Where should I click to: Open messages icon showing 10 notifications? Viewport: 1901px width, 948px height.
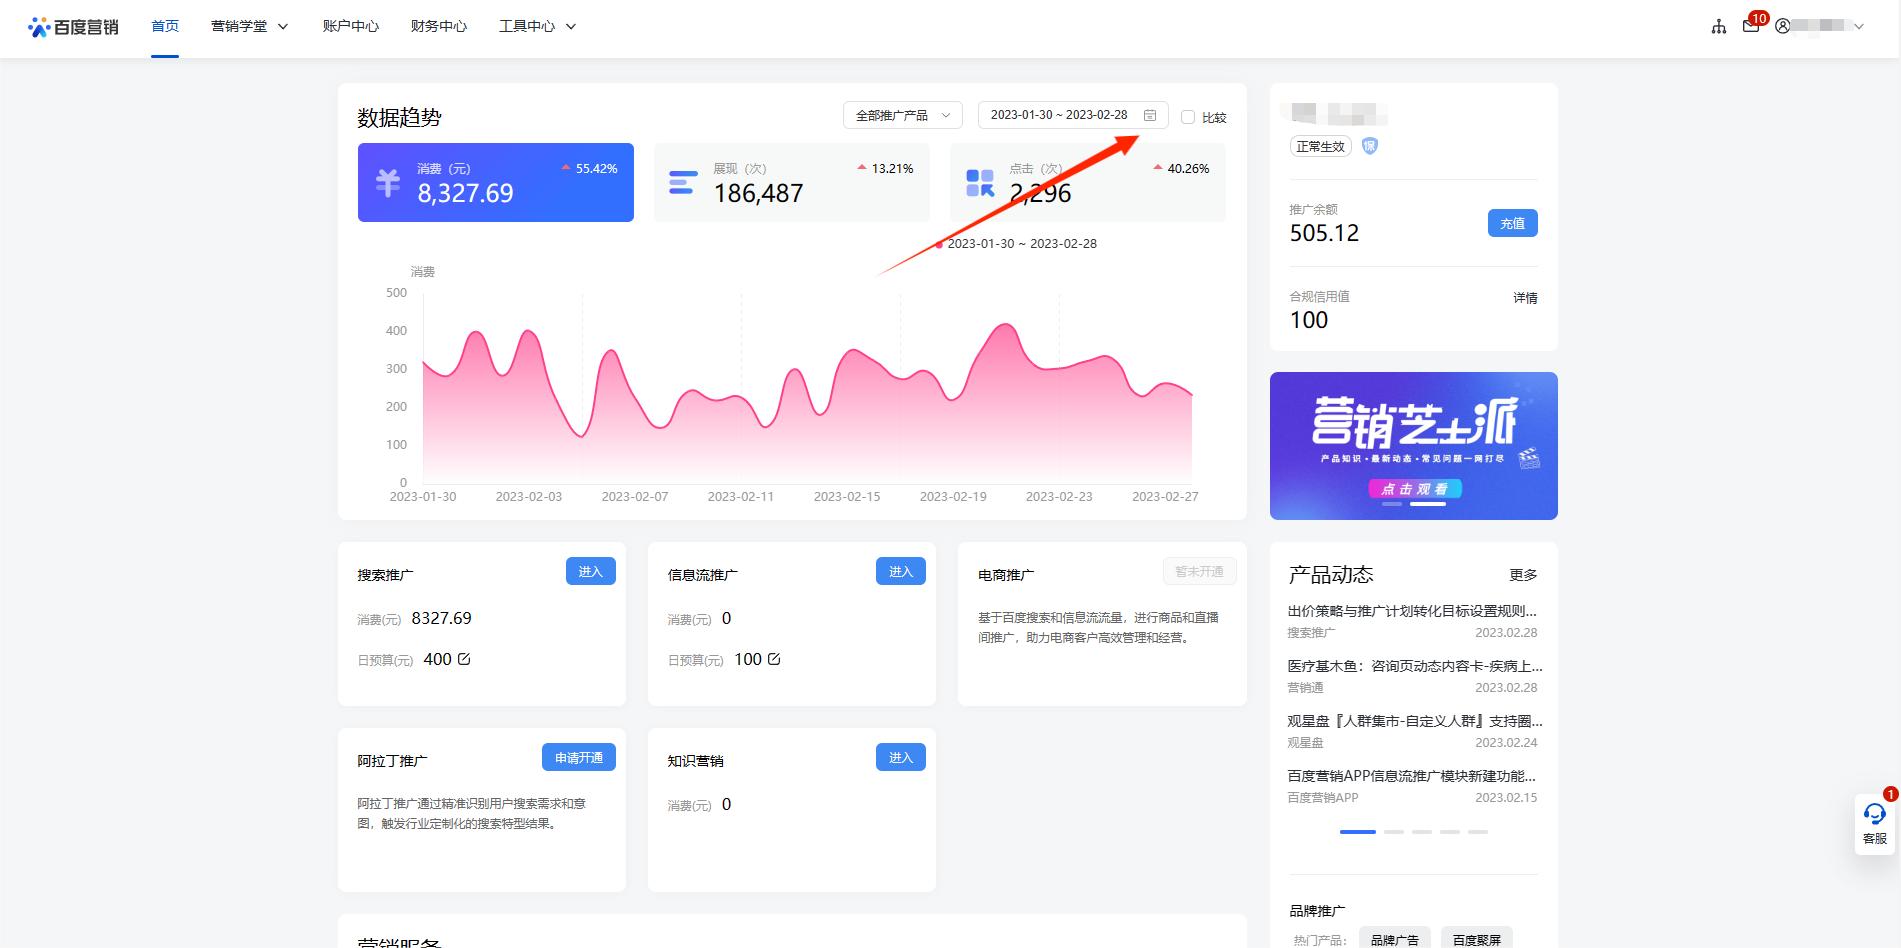click(x=1751, y=26)
